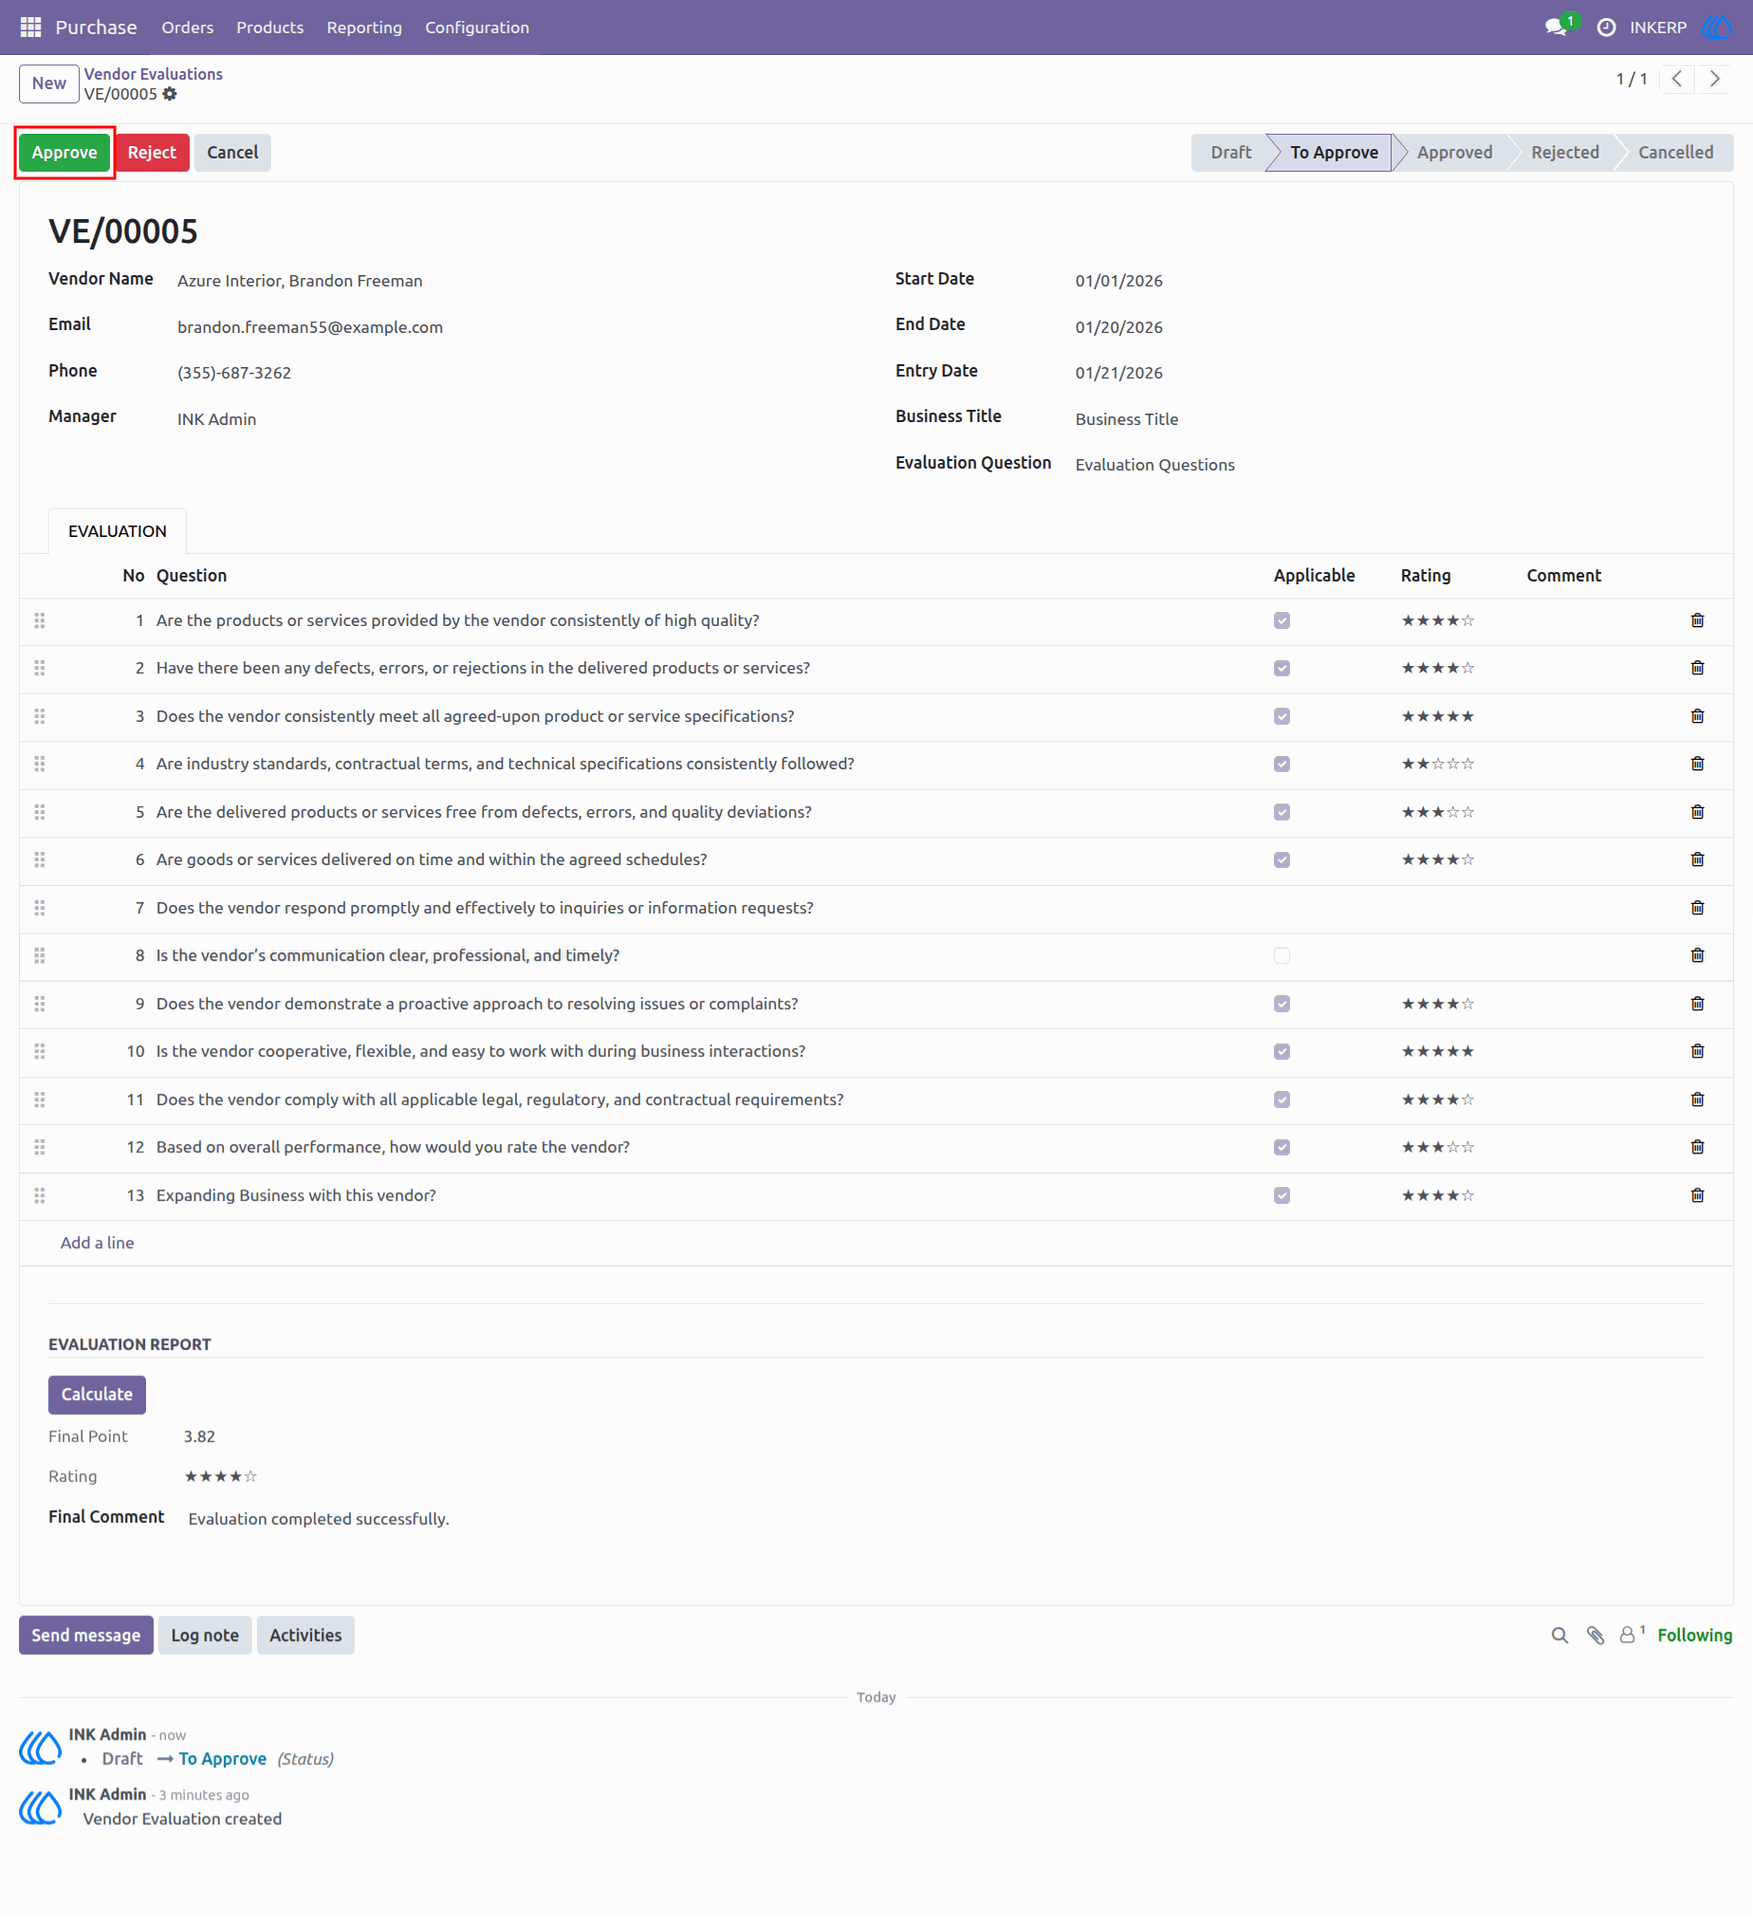Go to previous record arrow
The width and height of the screenshot is (1753, 1920).
click(1677, 79)
